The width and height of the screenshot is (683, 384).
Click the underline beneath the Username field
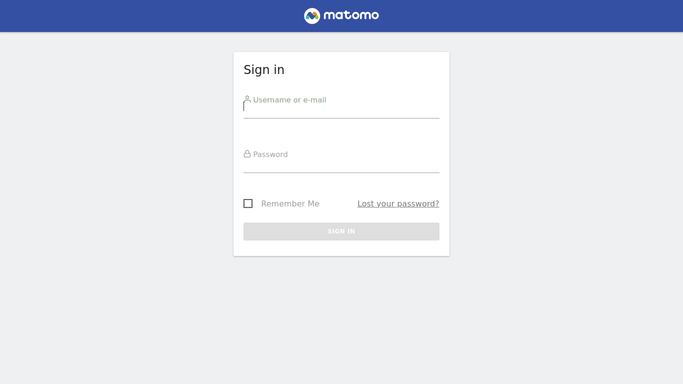coord(341,118)
